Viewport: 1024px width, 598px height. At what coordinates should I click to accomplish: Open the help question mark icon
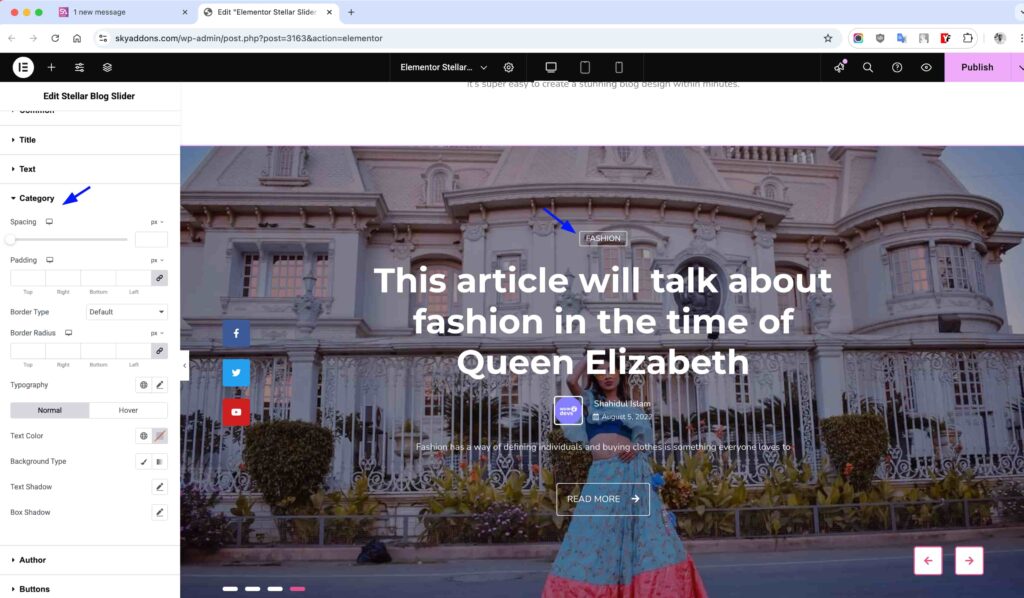point(897,67)
